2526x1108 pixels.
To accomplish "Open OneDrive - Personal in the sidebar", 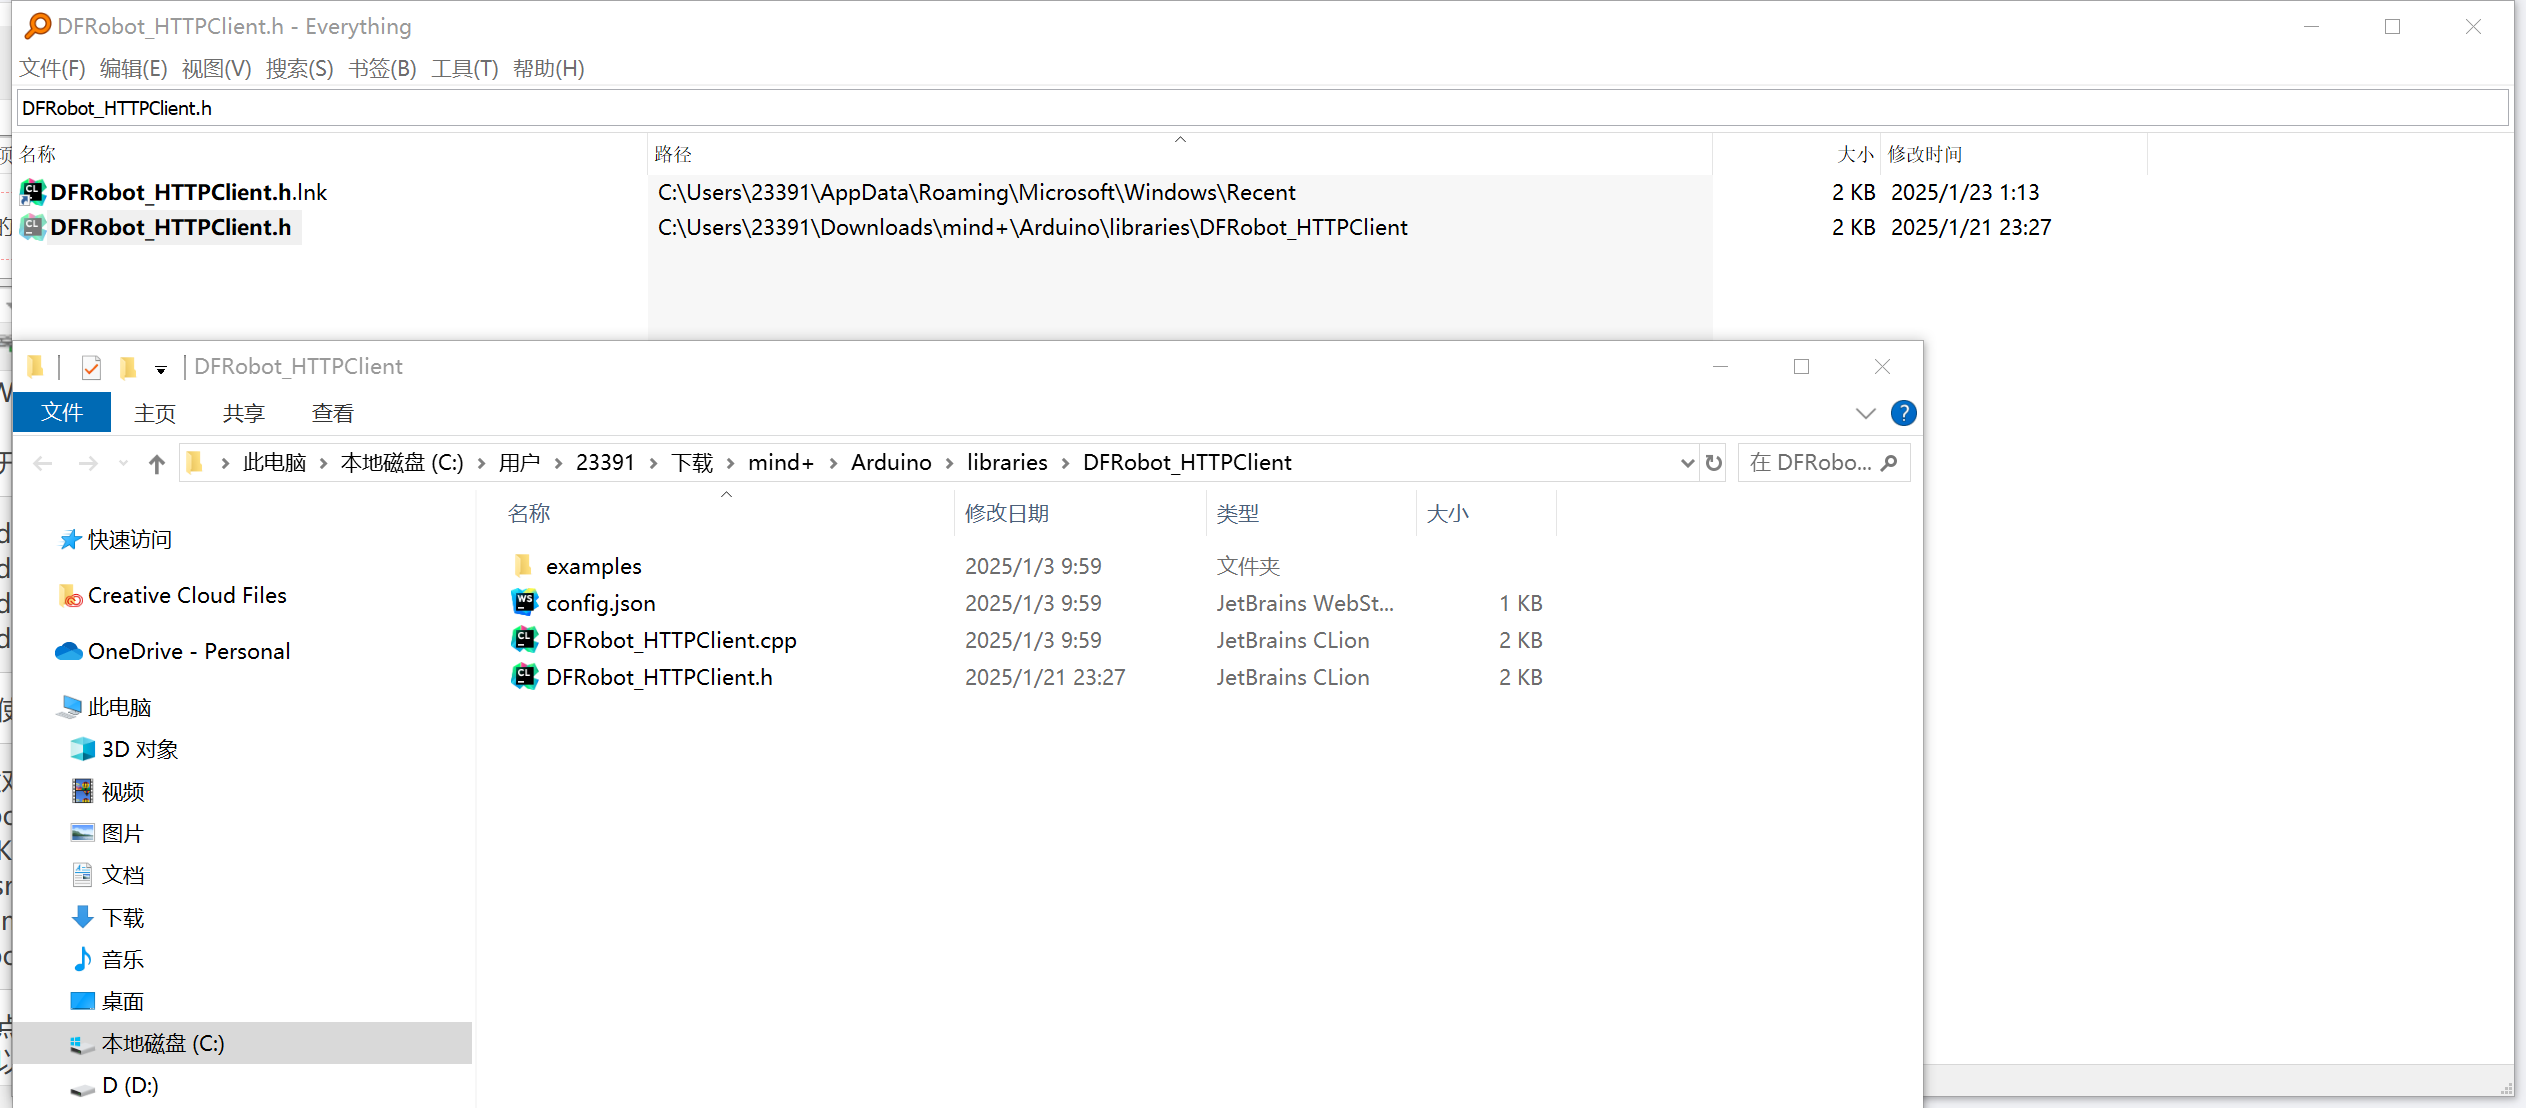I will (172, 652).
